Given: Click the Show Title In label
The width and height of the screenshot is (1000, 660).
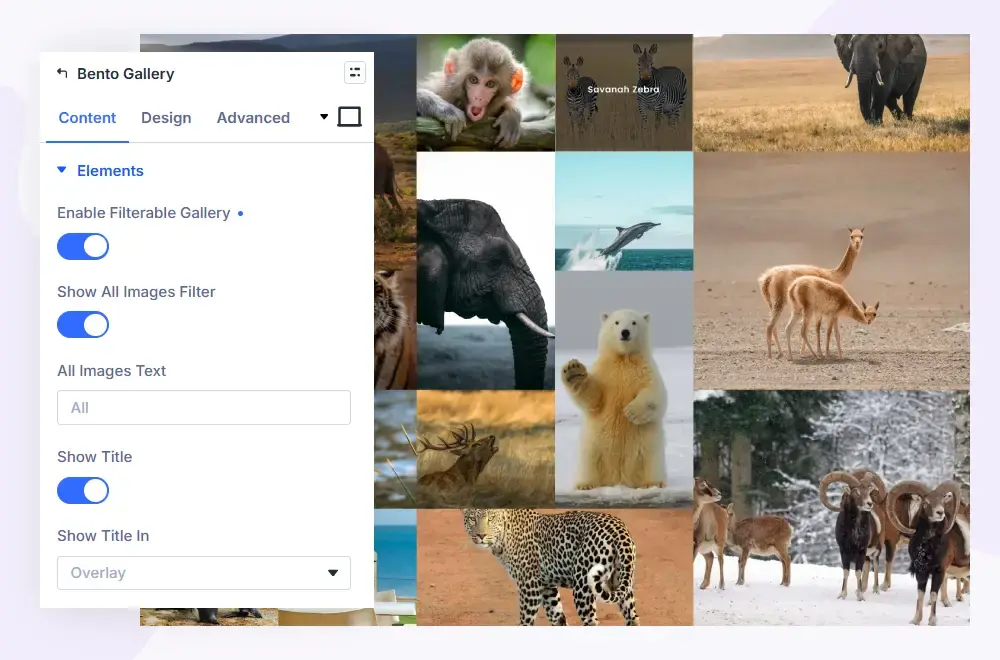Looking at the screenshot, I should click(x=103, y=536).
